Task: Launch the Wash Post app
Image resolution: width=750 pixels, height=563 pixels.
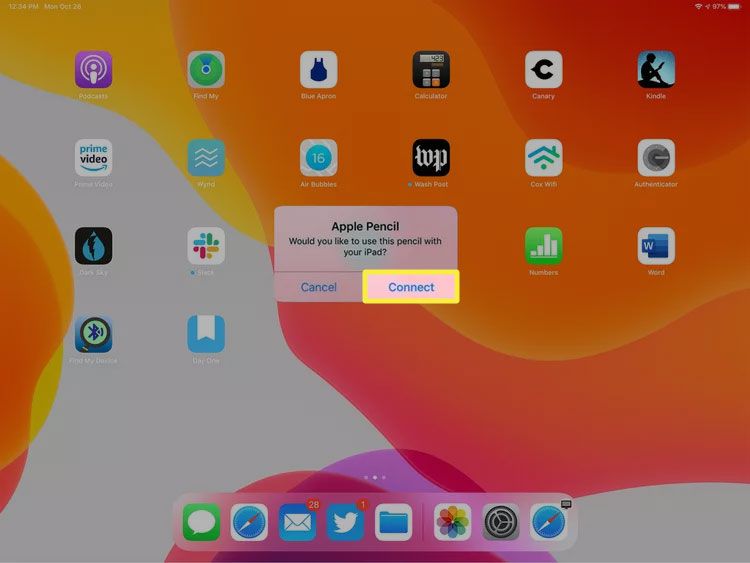Action: (x=431, y=158)
